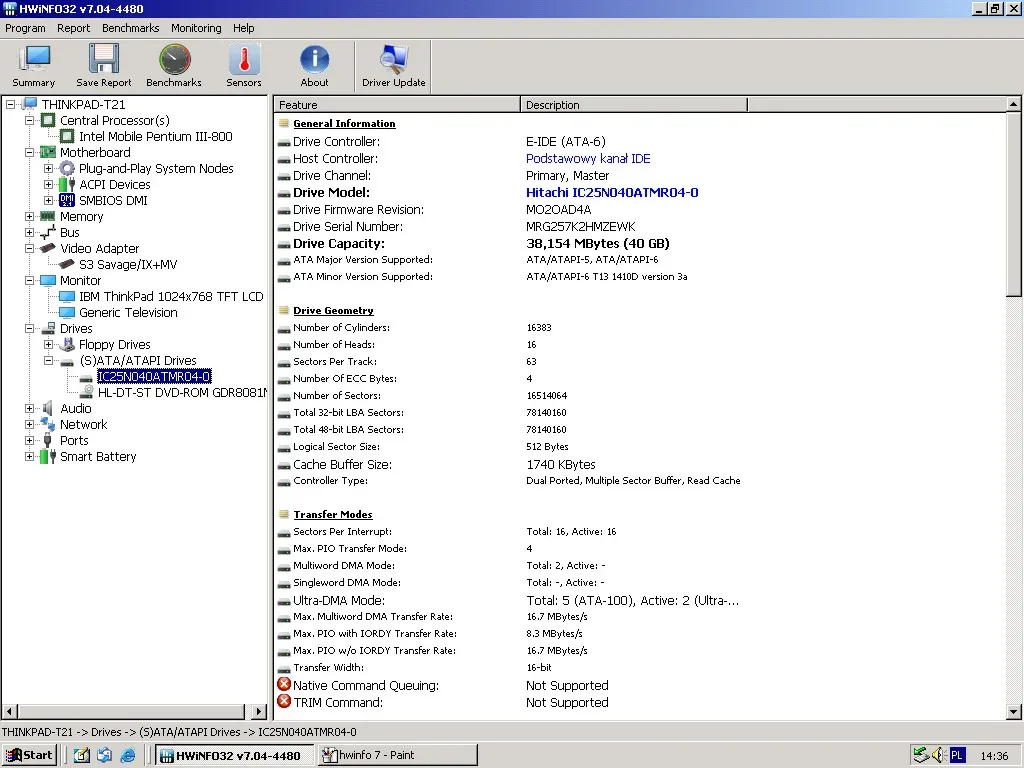Click the tree pane scroll-right arrow

pyautogui.click(x=259, y=711)
